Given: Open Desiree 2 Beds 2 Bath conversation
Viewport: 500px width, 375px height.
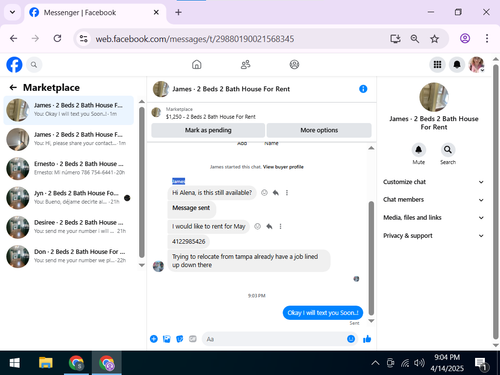Looking at the screenshot, I should [x=69, y=227].
